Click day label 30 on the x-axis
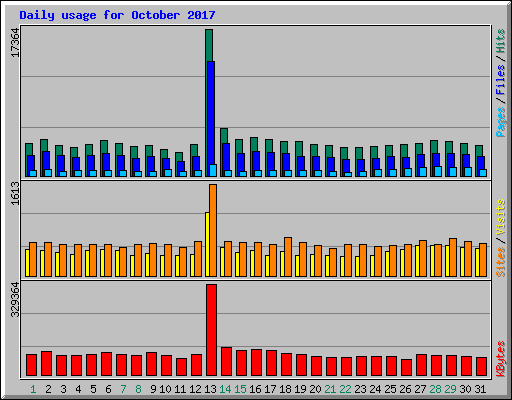This screenshot has width=512, height=400. [465, 389]
